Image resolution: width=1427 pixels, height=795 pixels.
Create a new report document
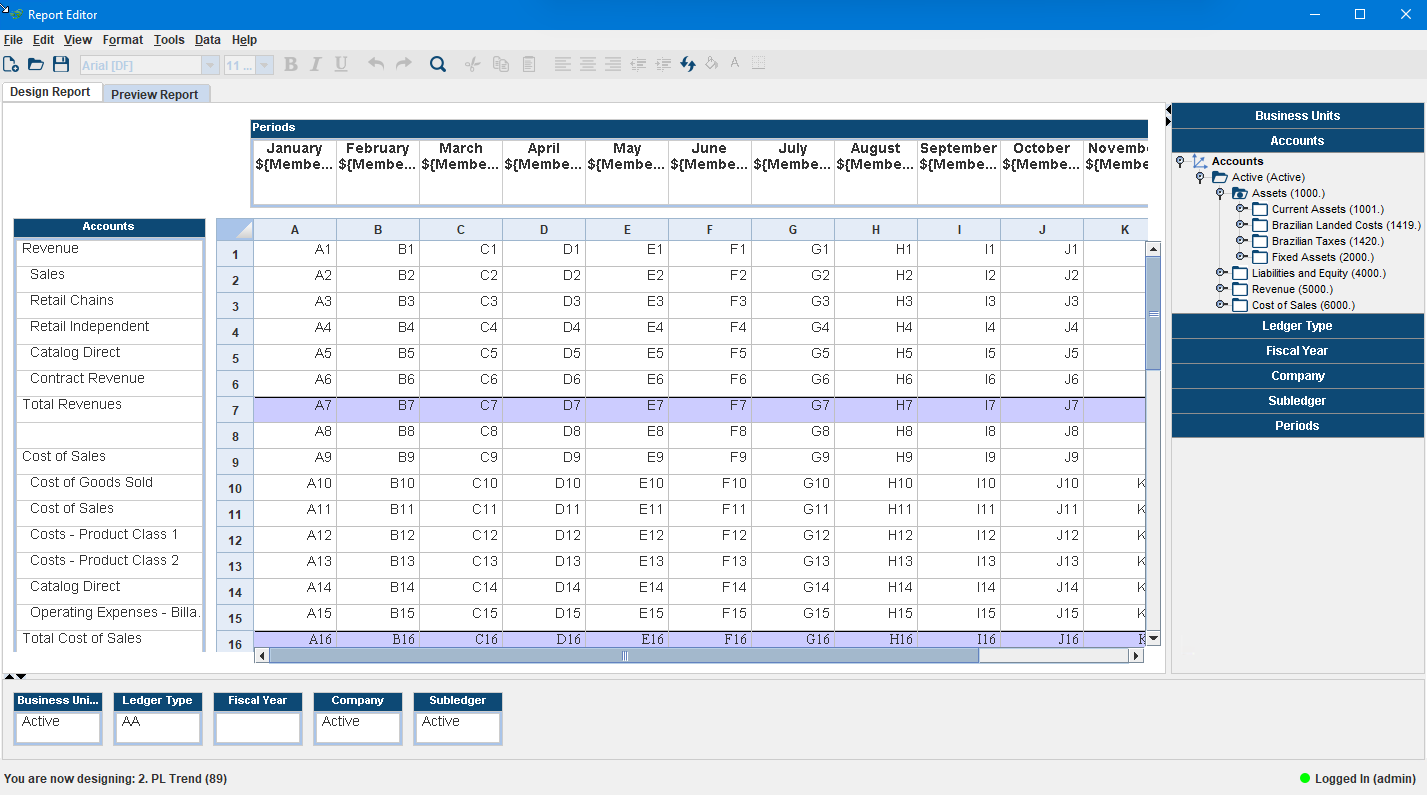point(11,63)
